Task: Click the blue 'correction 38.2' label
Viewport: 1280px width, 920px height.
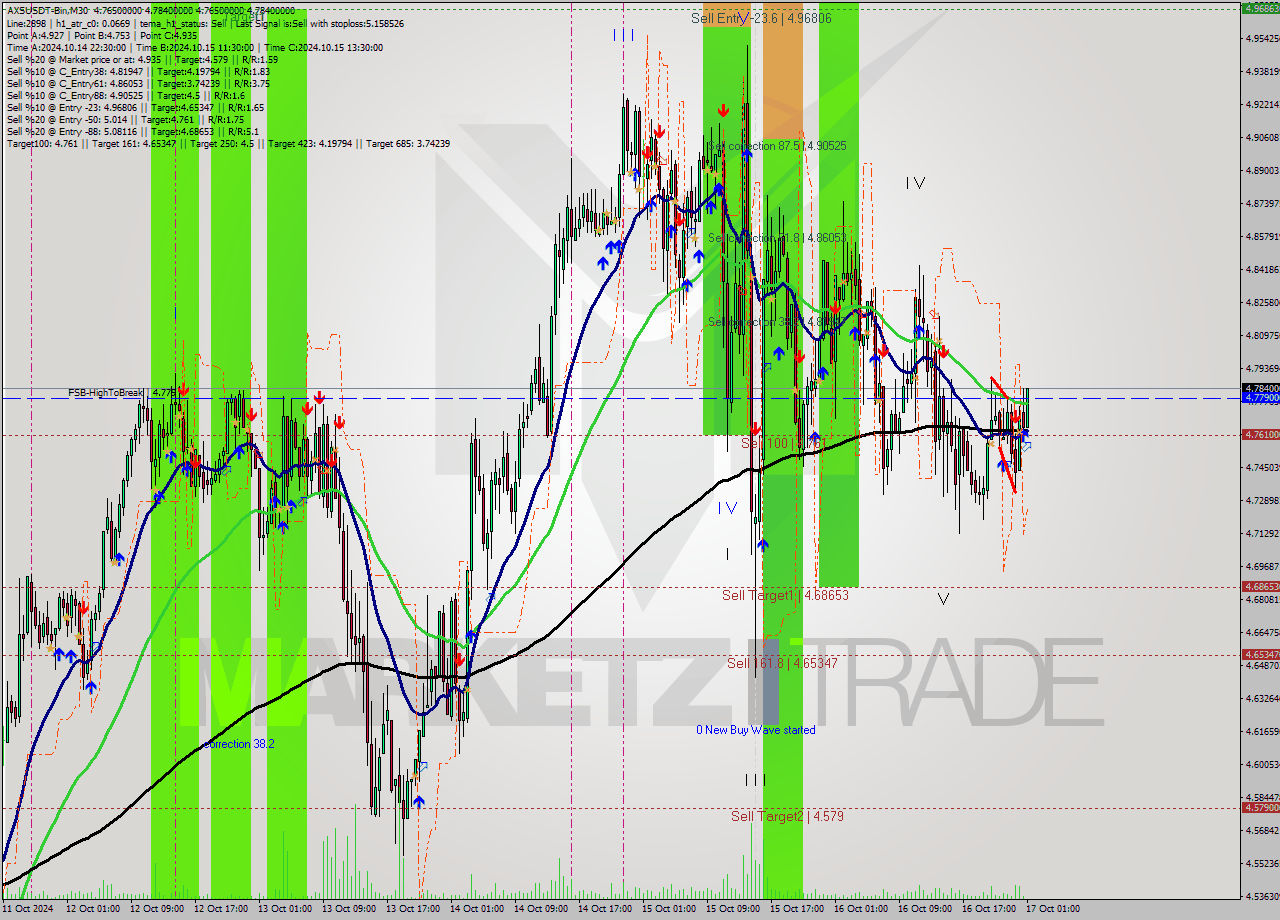Action: (238, 744)
